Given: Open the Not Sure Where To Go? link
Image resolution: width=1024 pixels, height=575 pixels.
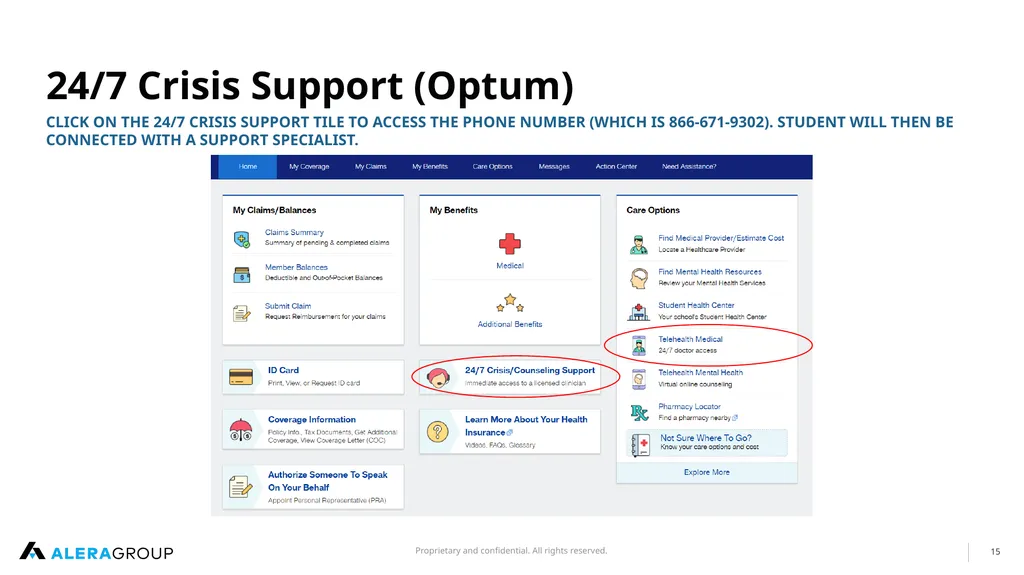Looking at the screenshot, I should coord(706,438).
